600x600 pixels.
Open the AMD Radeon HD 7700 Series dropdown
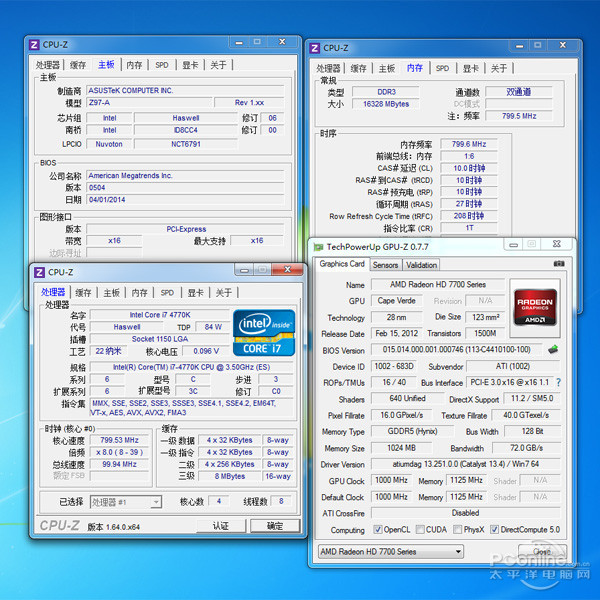(391, 551)
